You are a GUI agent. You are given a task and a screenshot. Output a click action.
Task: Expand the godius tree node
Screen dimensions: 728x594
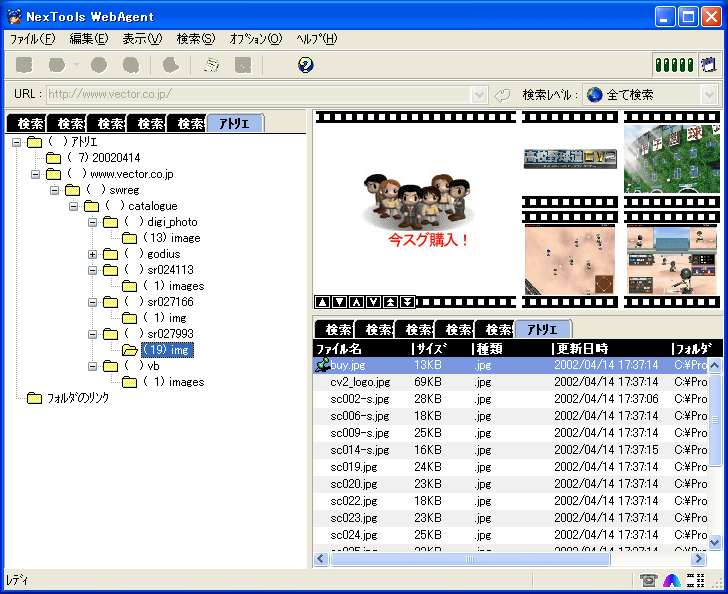pos(93,255)
